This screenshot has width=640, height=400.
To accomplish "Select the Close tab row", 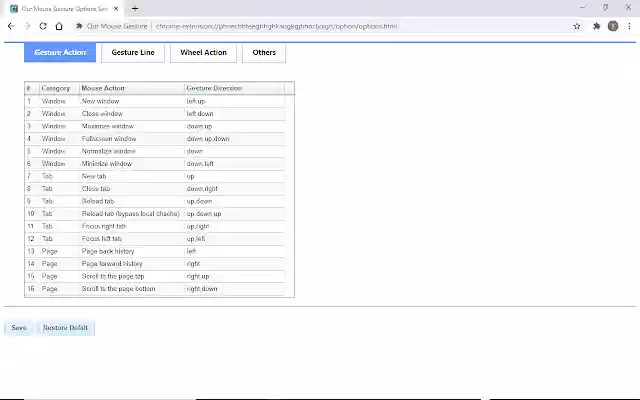I will [x=155, y=189].
